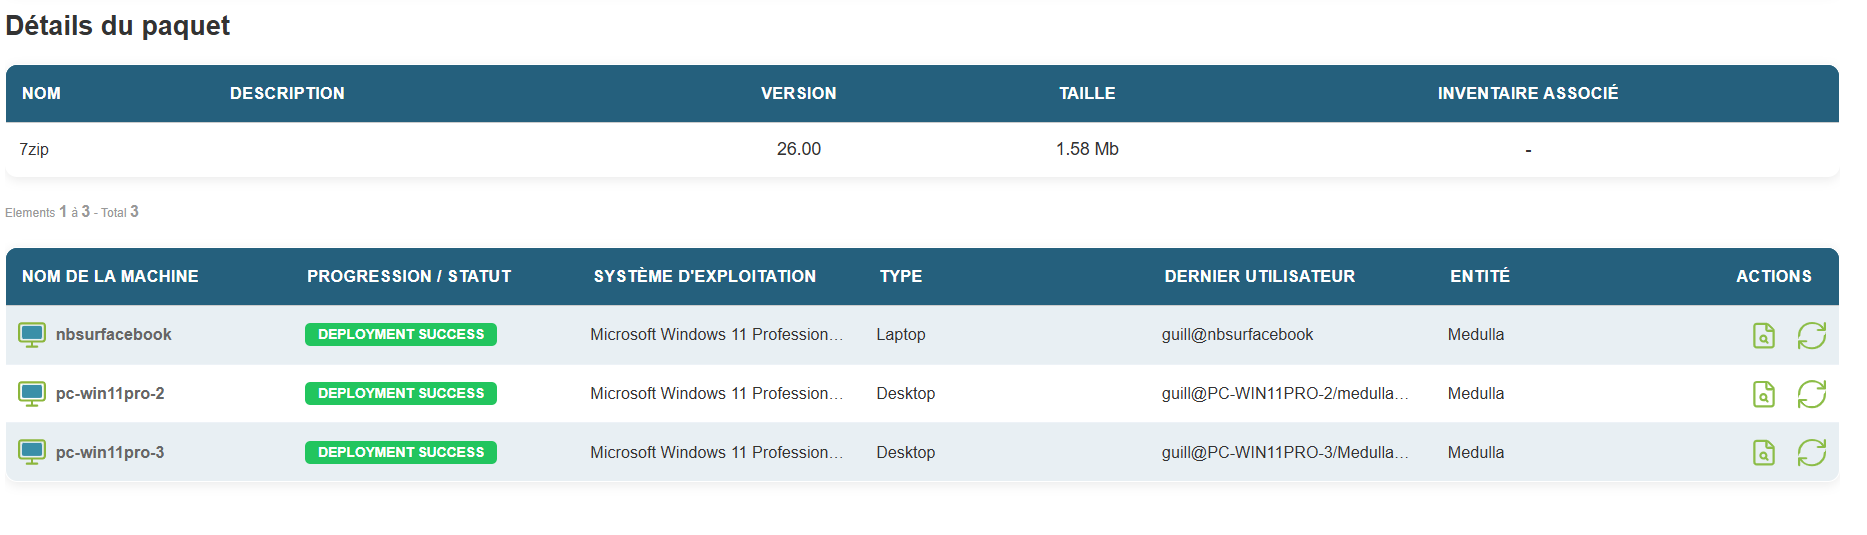Open deployment log icon for nbsurfacebook
Screen dimensions: 1867x535
click(1763, 336)
